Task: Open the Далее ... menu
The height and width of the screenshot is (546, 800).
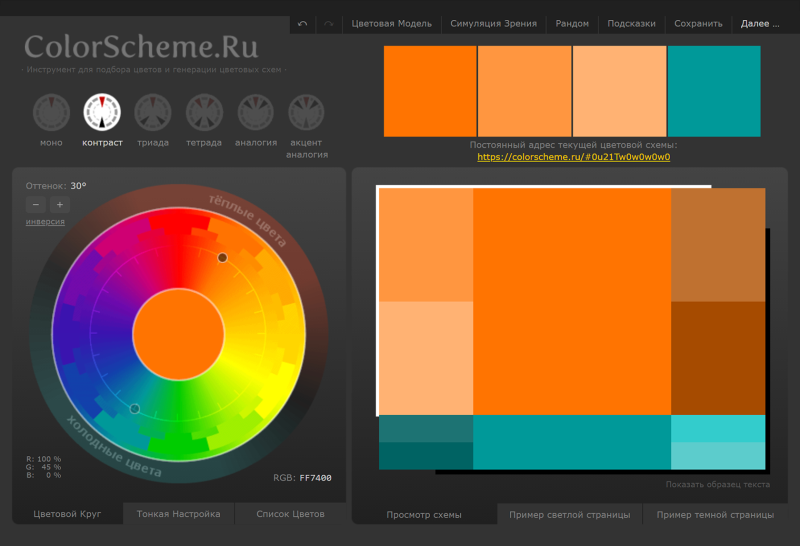Action: click(760, 24)
